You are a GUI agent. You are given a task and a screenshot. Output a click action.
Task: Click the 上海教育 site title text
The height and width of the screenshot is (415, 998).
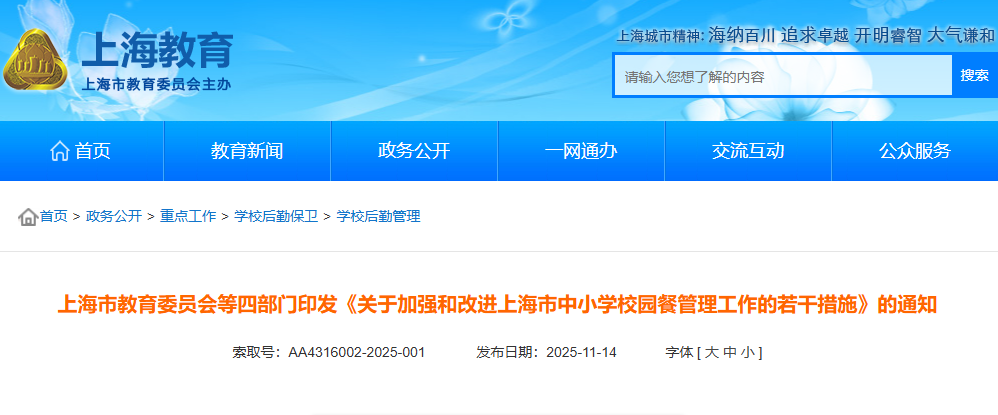[x=158, y=50]
